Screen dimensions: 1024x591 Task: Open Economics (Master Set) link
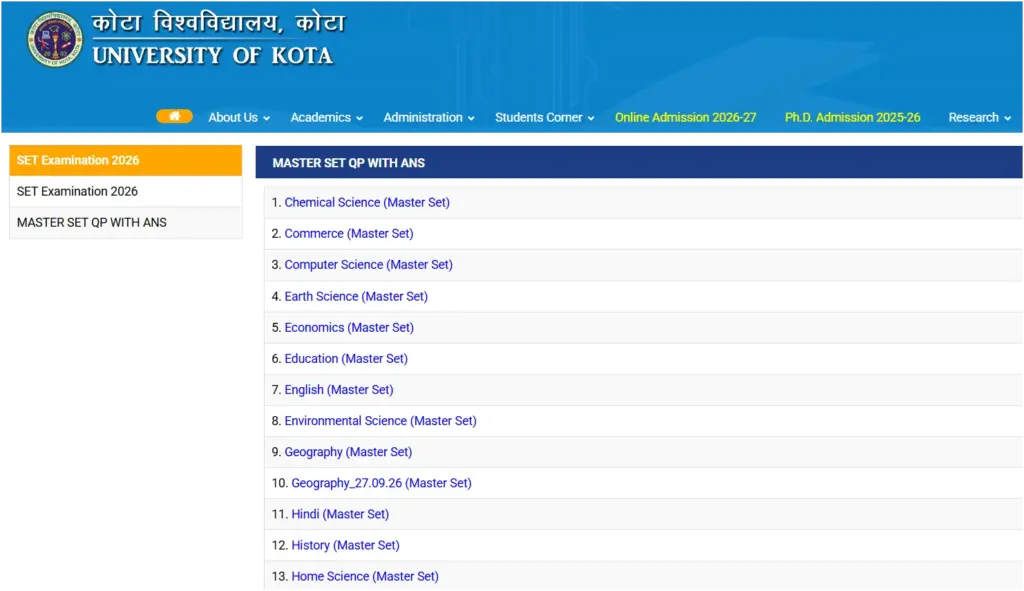tap(349, 328)
